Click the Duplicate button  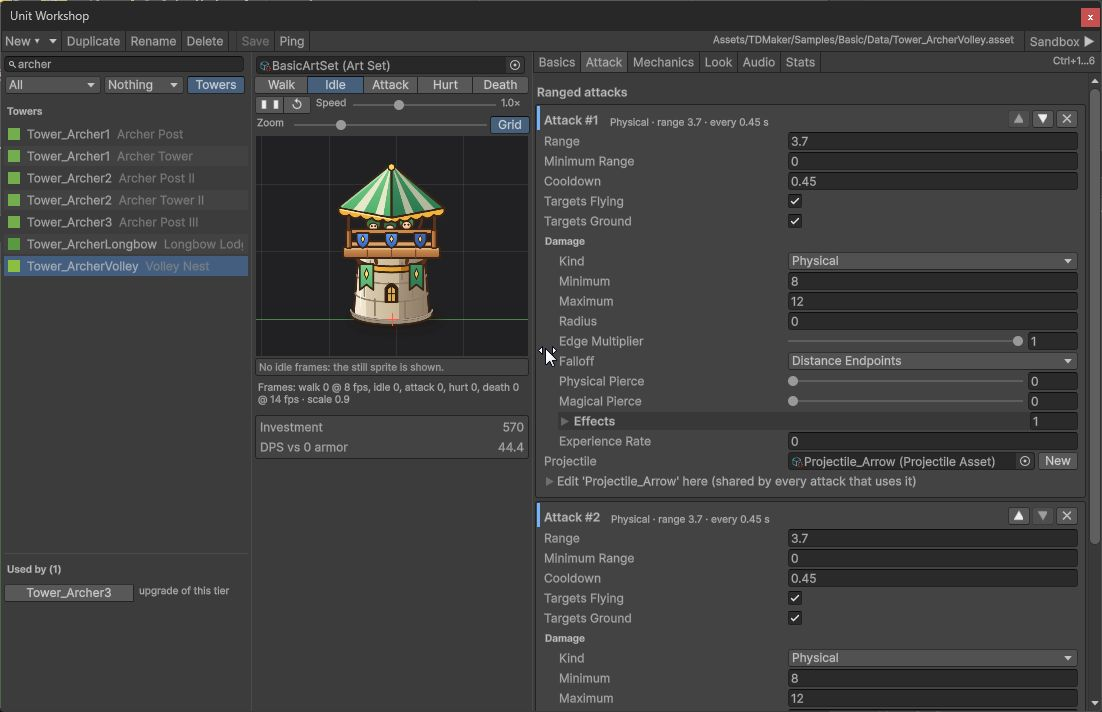coord(93,41)
